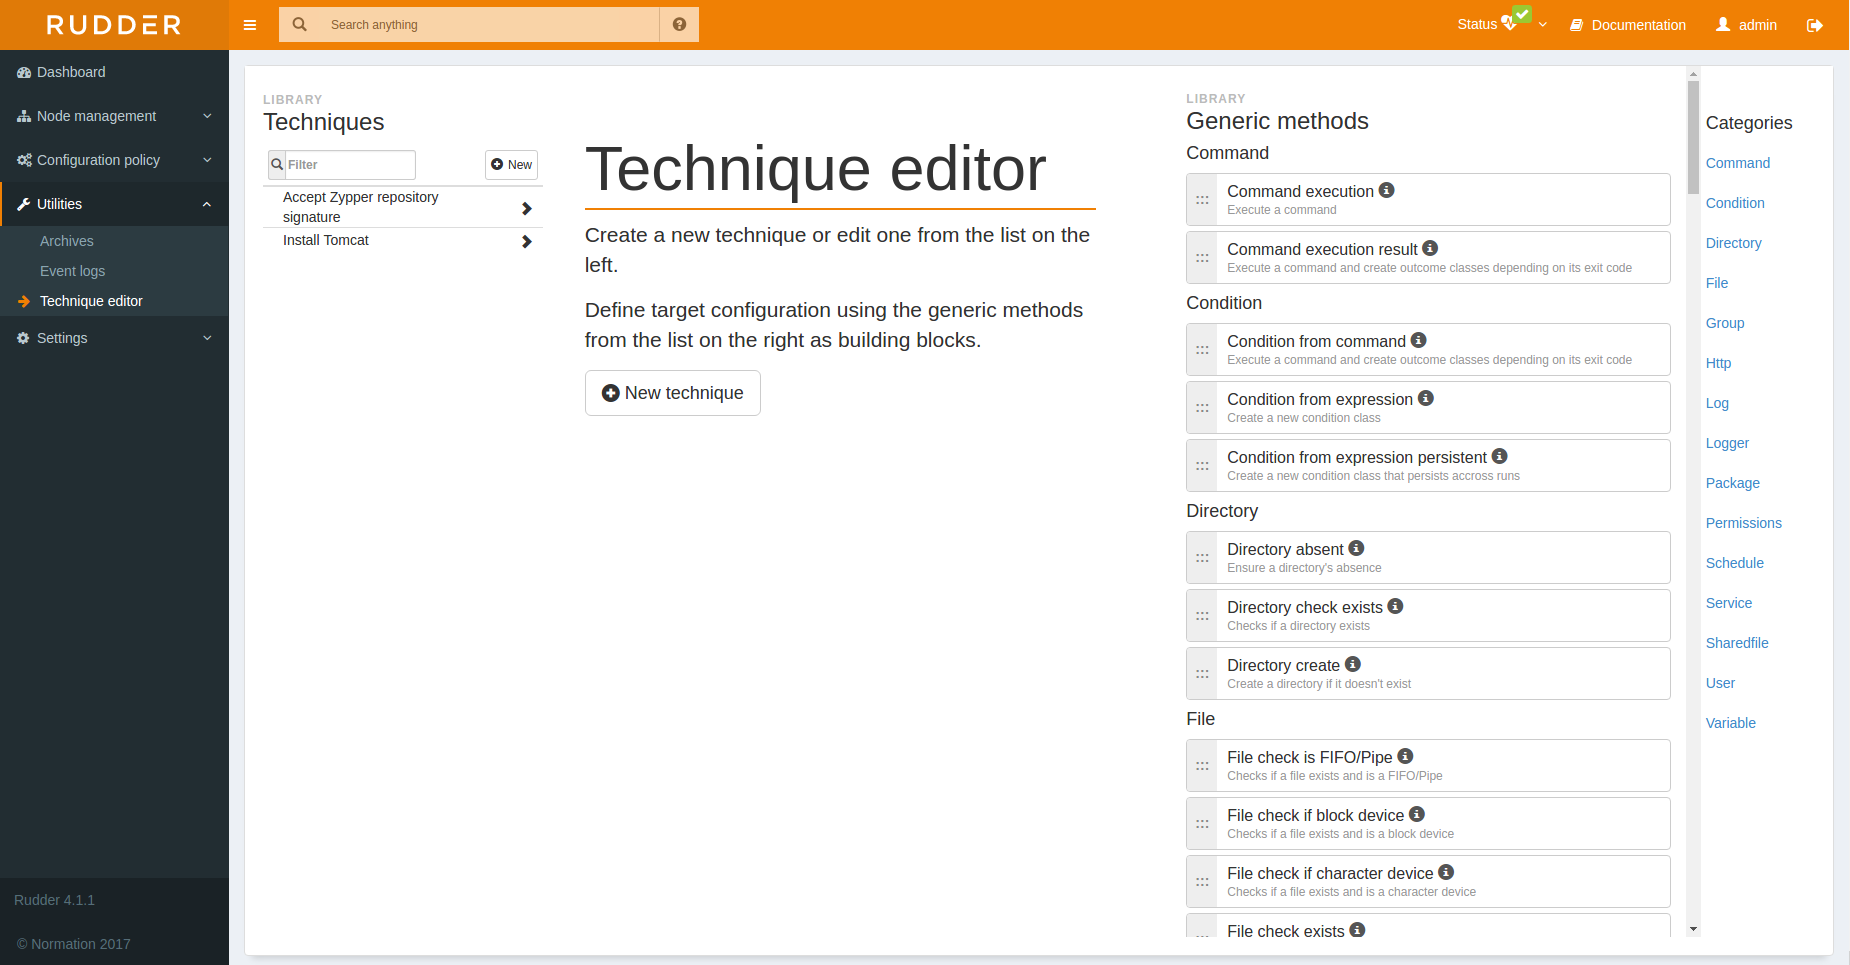The height and width of the screenshot is (965, 1850).
Task: Open info icon for Directory check exists
Action: [x=1395, y=606]
